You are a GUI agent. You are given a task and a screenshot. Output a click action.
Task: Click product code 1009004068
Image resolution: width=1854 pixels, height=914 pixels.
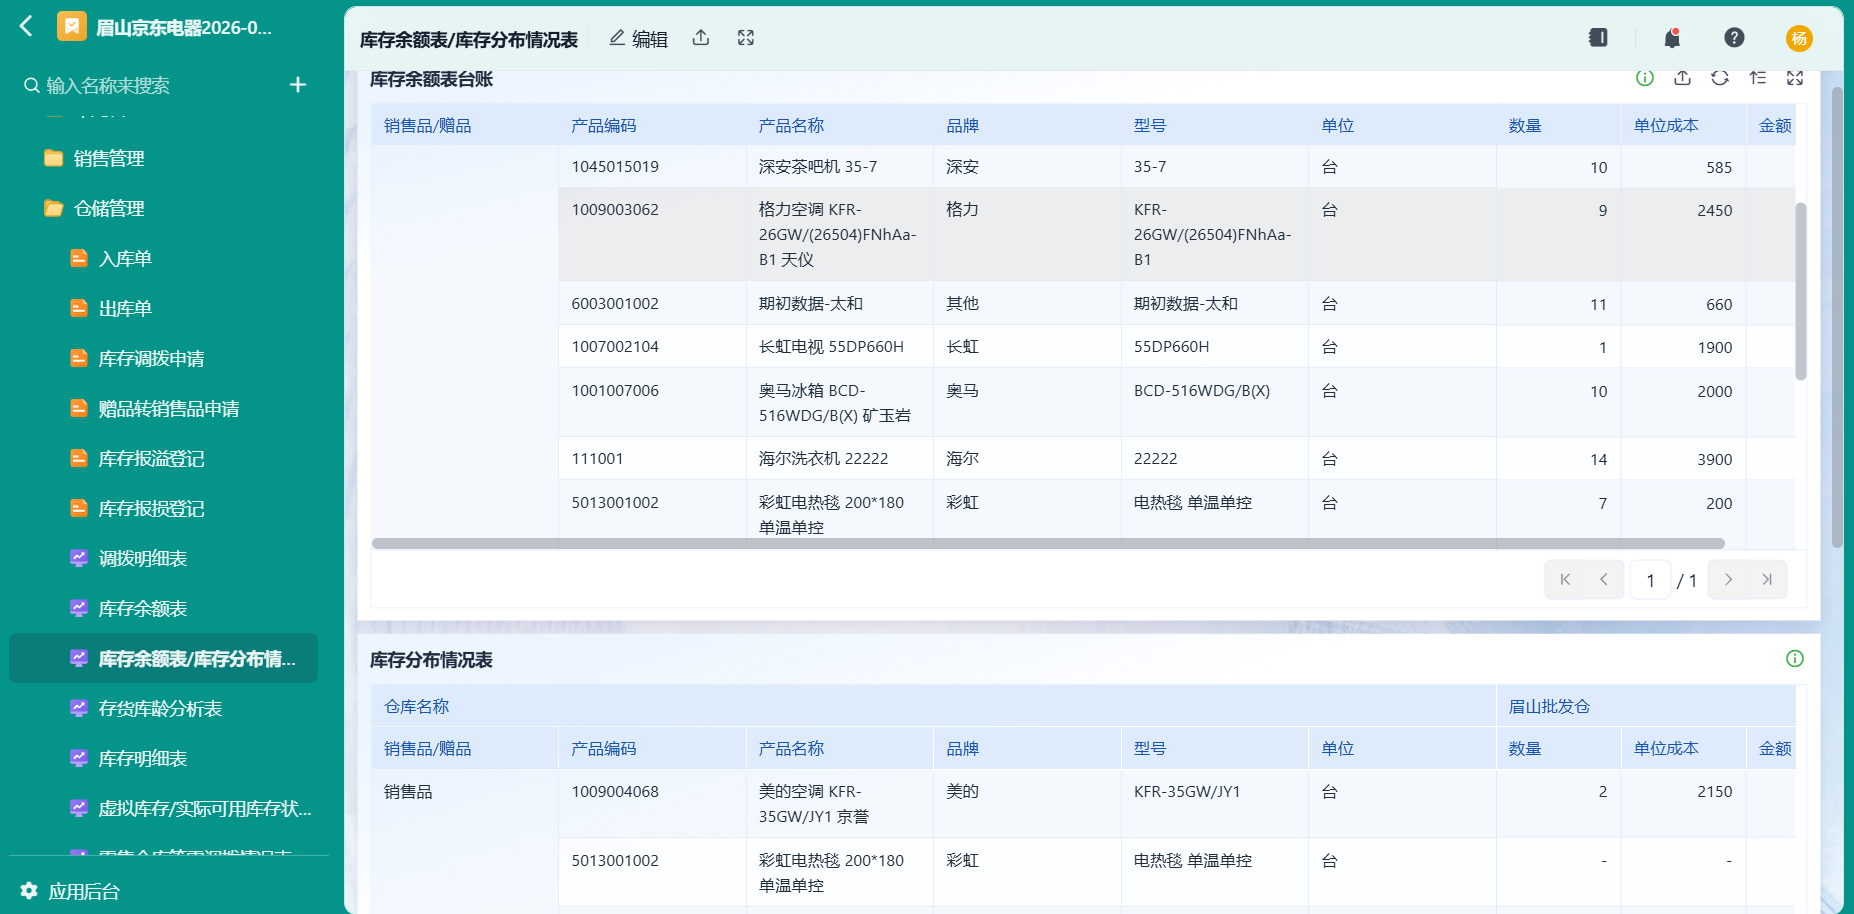point(615,792)
